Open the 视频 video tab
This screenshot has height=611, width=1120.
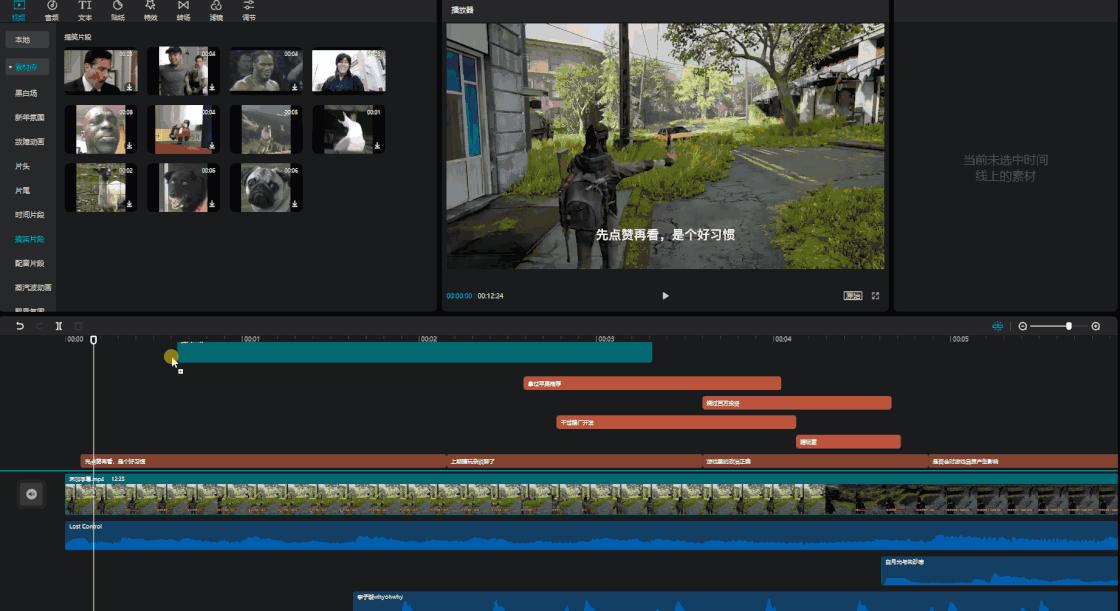point(19,10)
